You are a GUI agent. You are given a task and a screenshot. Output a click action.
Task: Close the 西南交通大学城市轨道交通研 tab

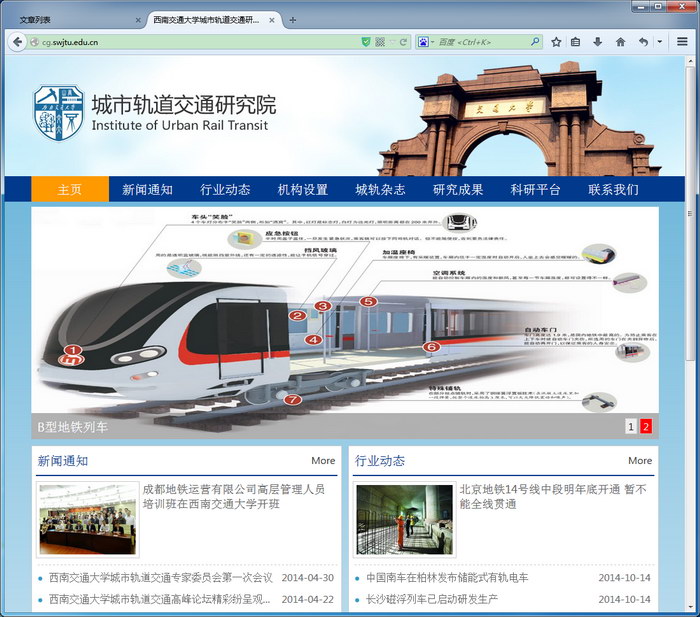pyautogui.click(x=271, y=20)
